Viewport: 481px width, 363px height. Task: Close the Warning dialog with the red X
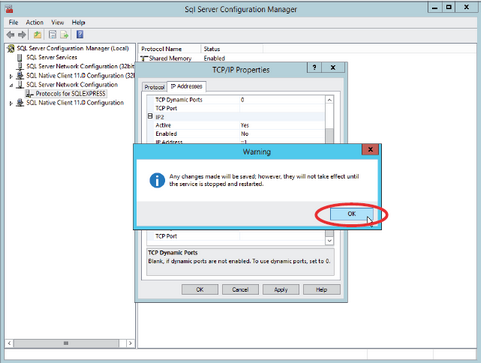click(370, 150)
